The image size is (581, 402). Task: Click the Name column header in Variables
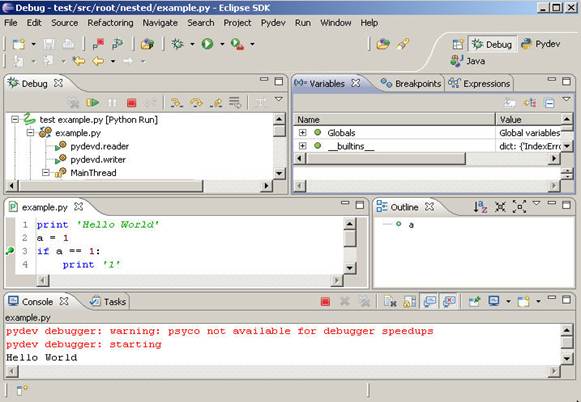click(394, 120)
